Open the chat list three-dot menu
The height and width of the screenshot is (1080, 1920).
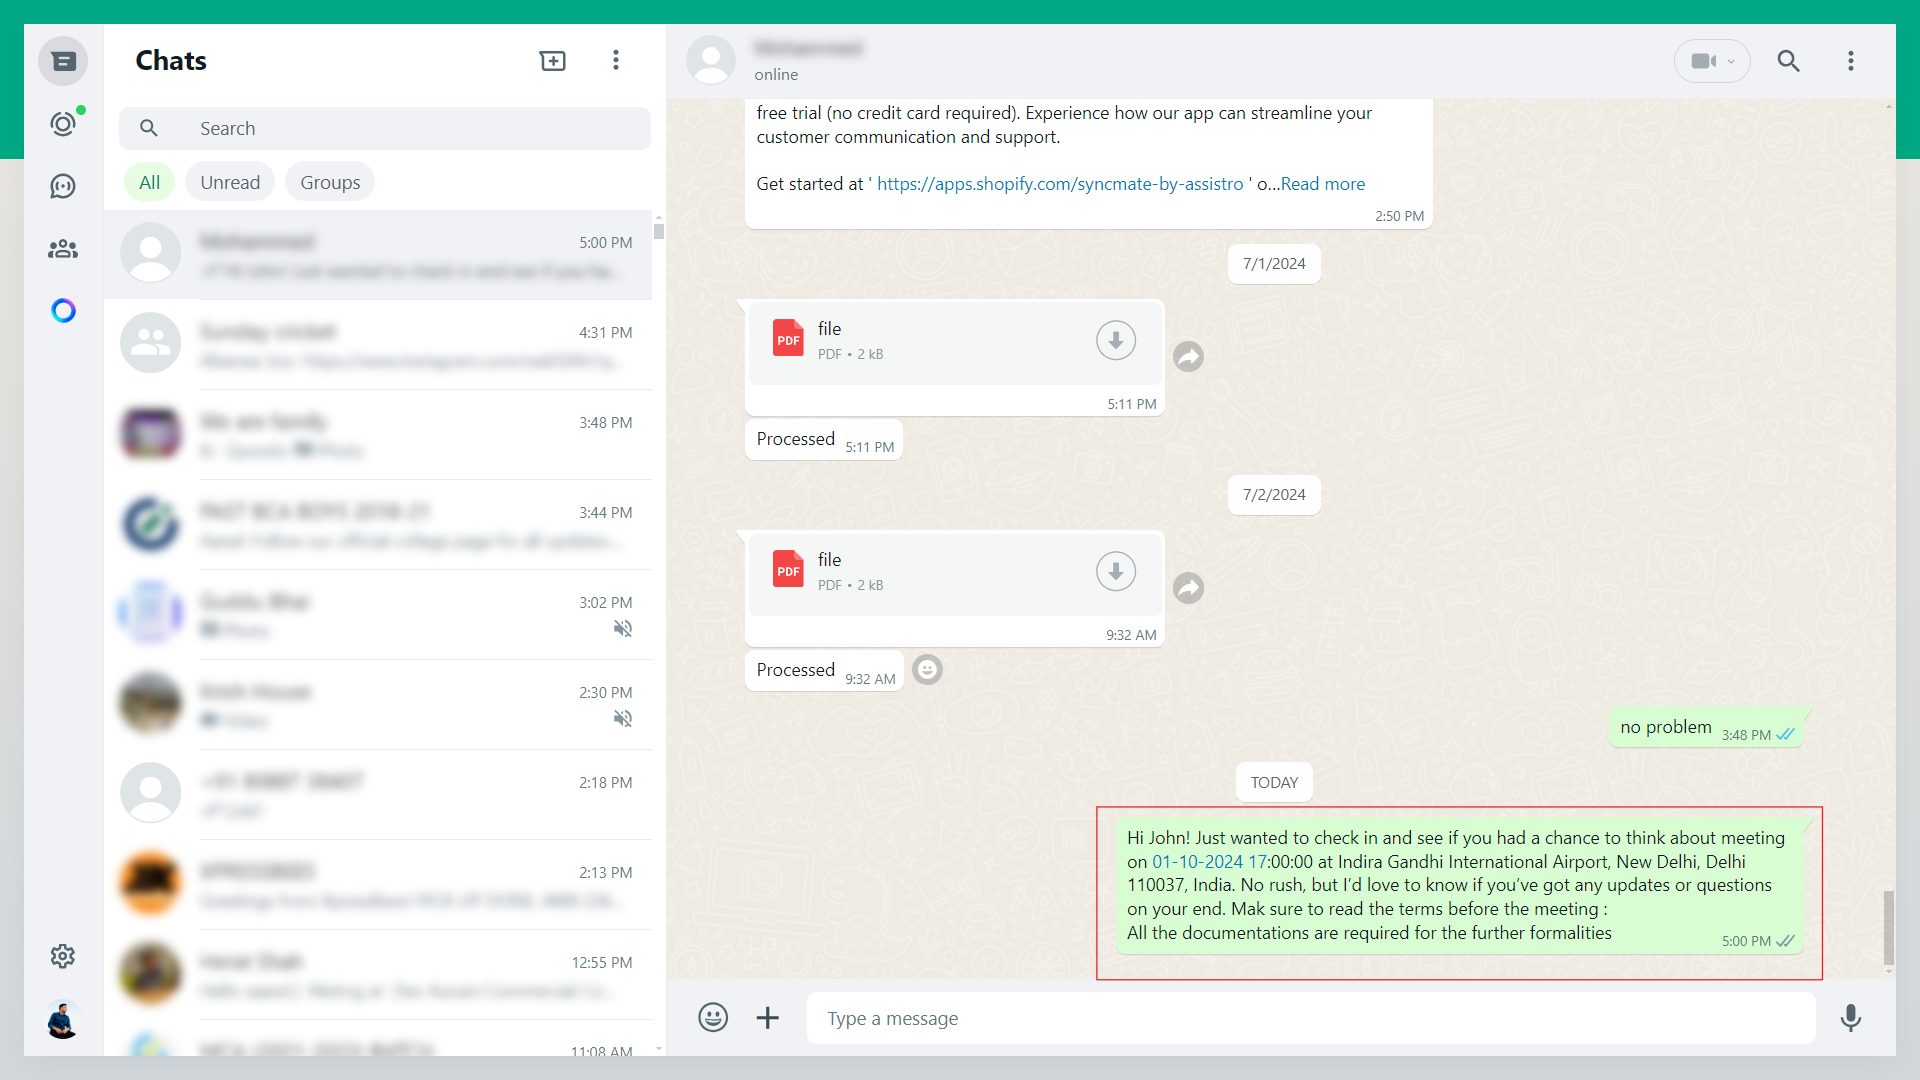click(616, 61)
